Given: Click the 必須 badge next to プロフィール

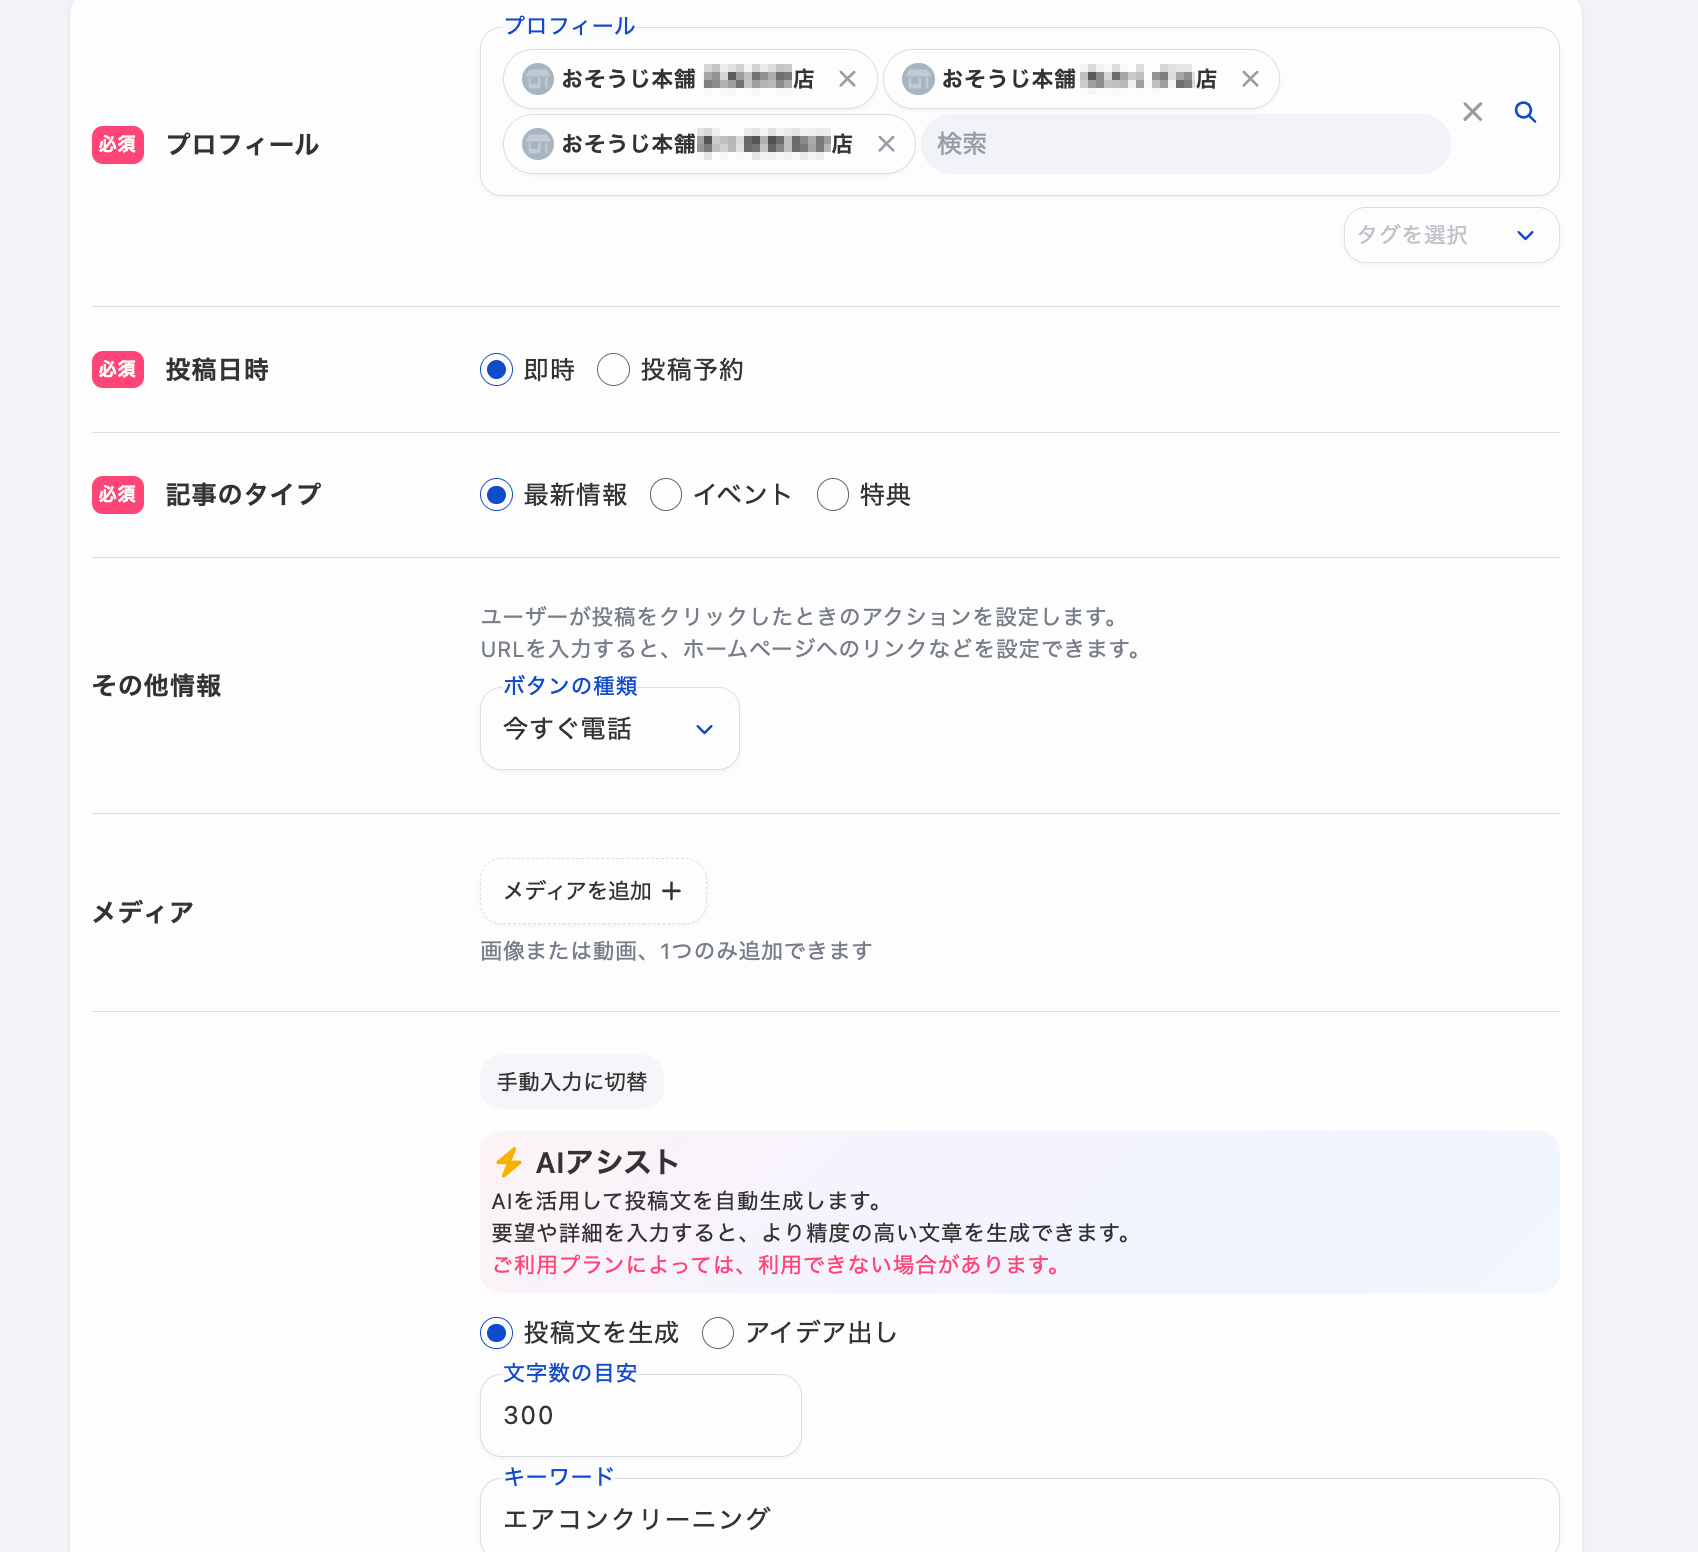Looking at the screenshot, I should point(118,145).
